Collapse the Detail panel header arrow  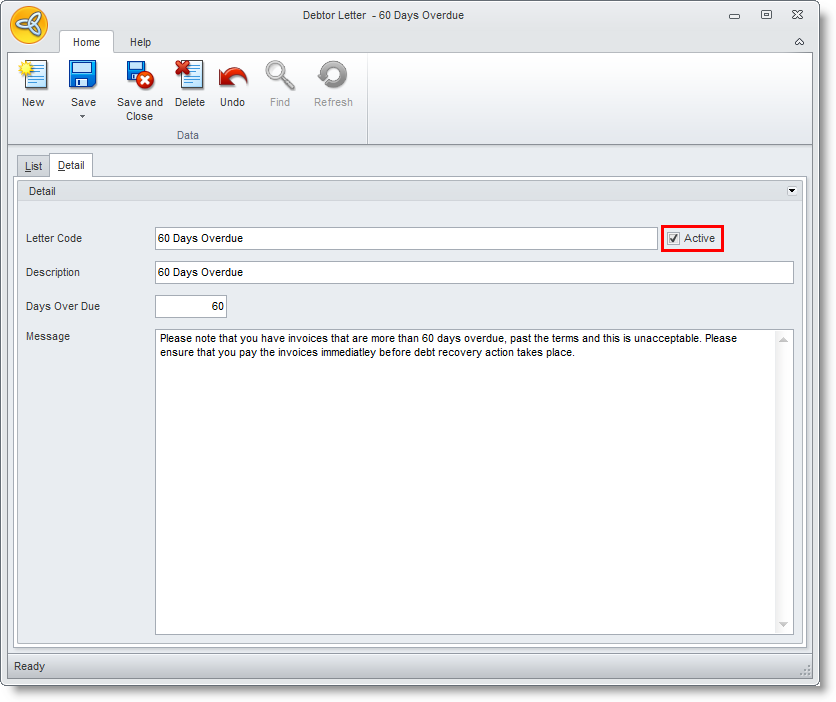(x=792, y=191)
